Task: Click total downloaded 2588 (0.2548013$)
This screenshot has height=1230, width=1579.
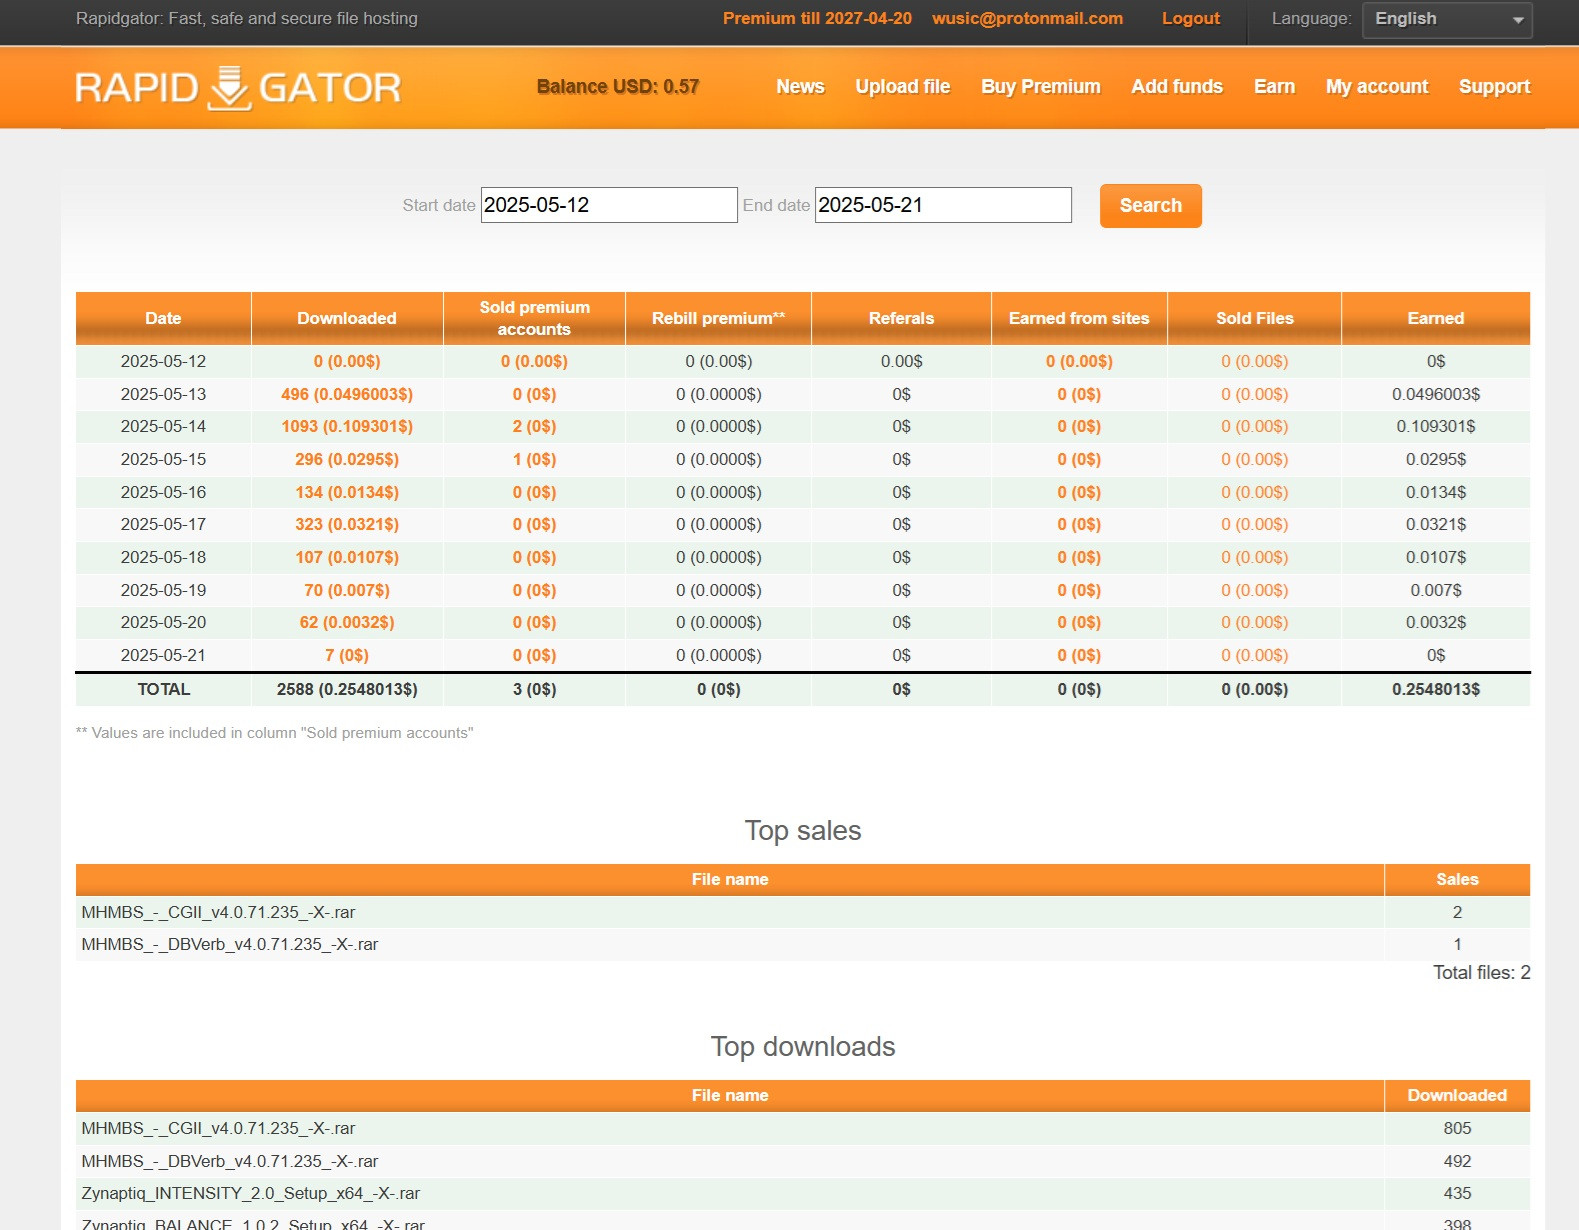Action: [347, 689]
